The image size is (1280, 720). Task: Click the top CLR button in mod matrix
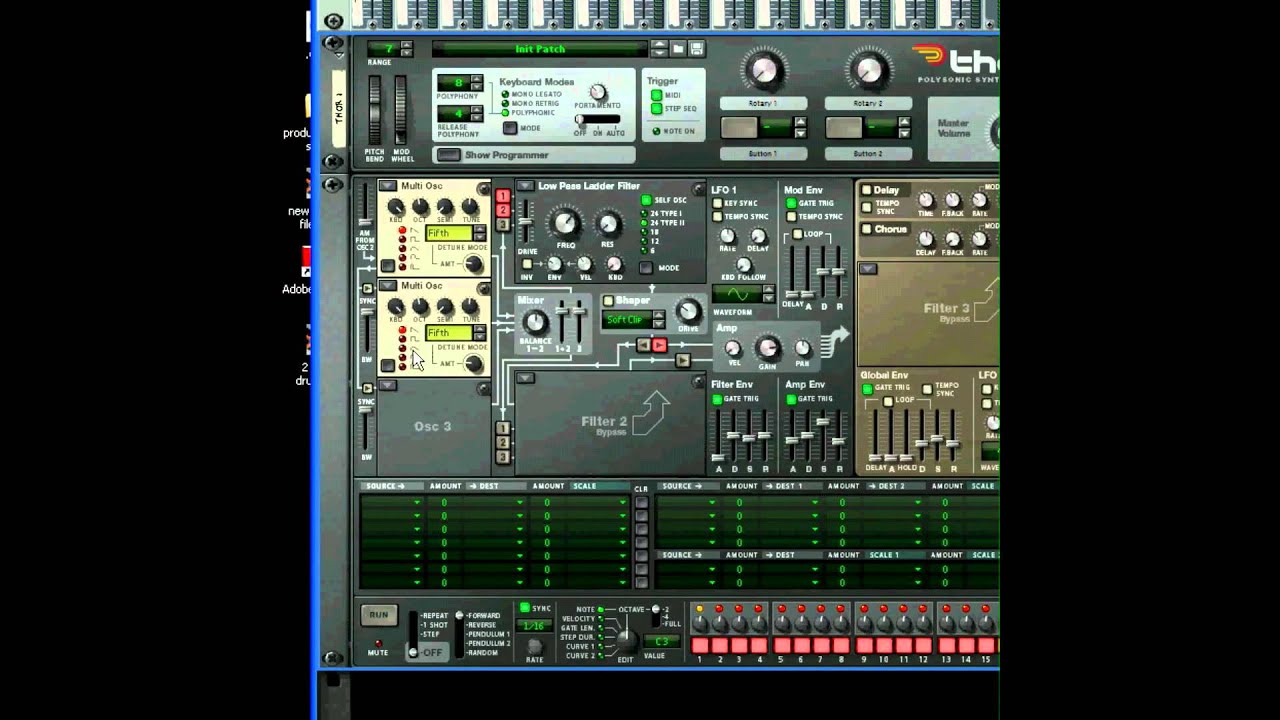(x=641, y=502)
